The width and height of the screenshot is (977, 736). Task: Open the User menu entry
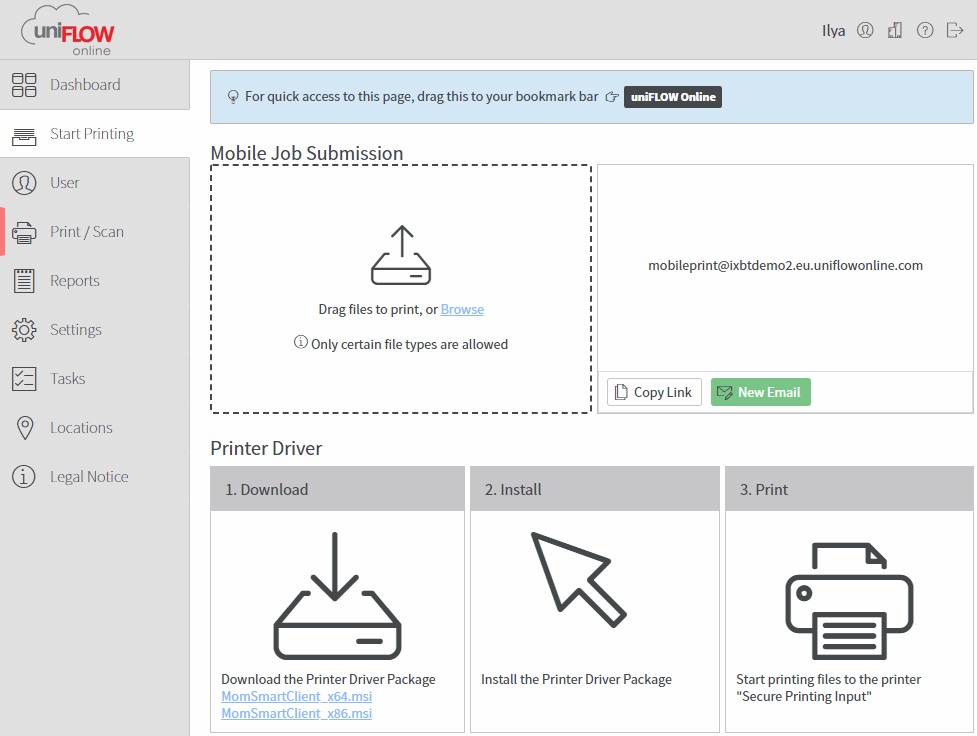pyautogui.click(x=95, y=183)
